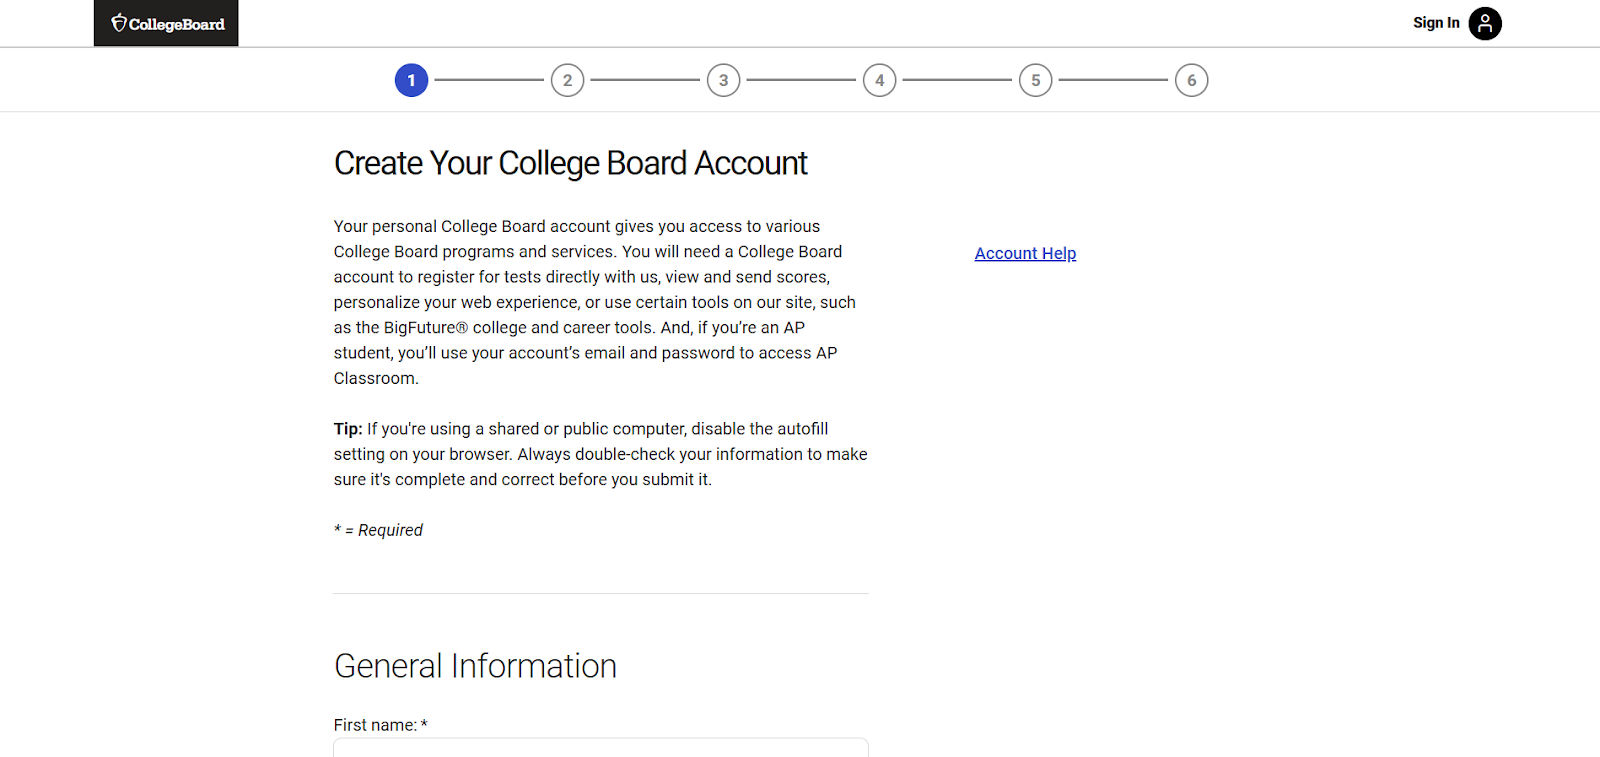Click progress line between steps 5 and 6
1600x757 pixels.
click(1113, 80)
